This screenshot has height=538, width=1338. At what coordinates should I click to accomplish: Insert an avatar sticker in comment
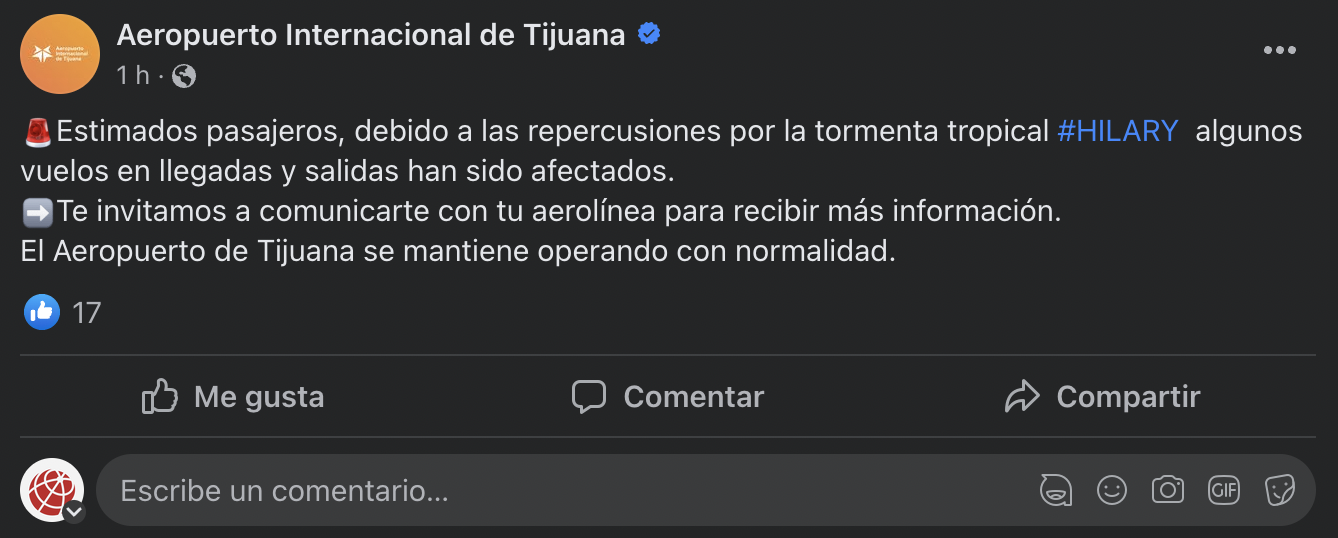tap(1056, 490)
